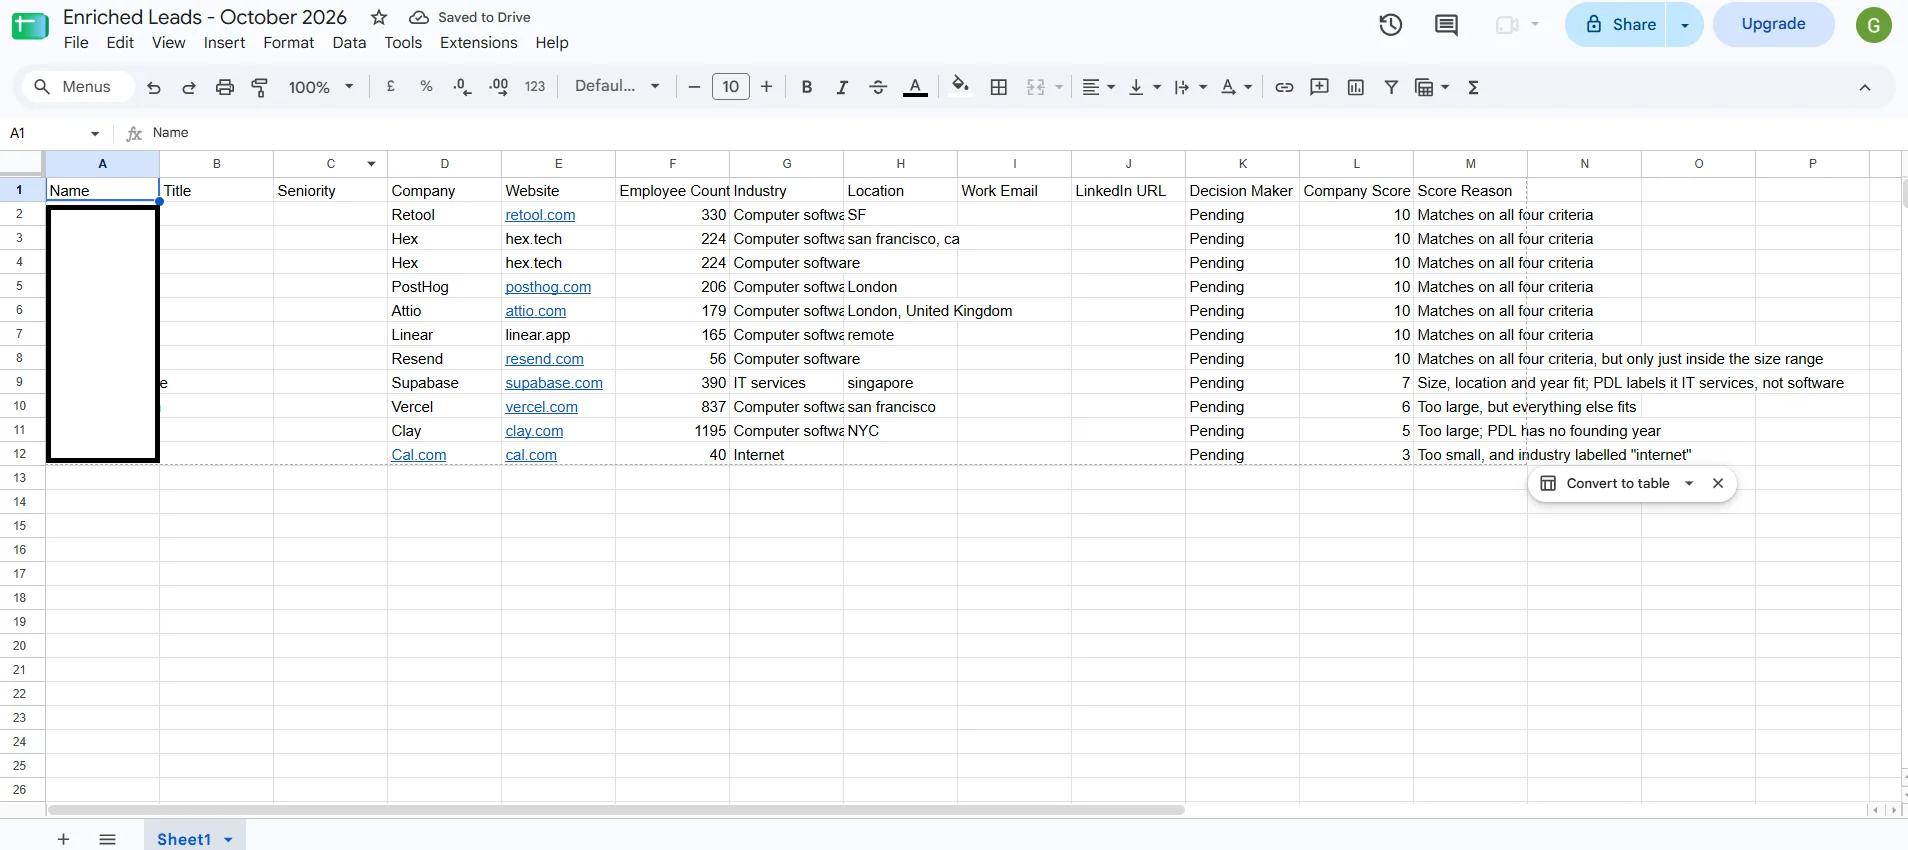Open the comments panel icon
Viewport: 1908px width, 850px height.
pyautogui.click(x=1446, y=25)
